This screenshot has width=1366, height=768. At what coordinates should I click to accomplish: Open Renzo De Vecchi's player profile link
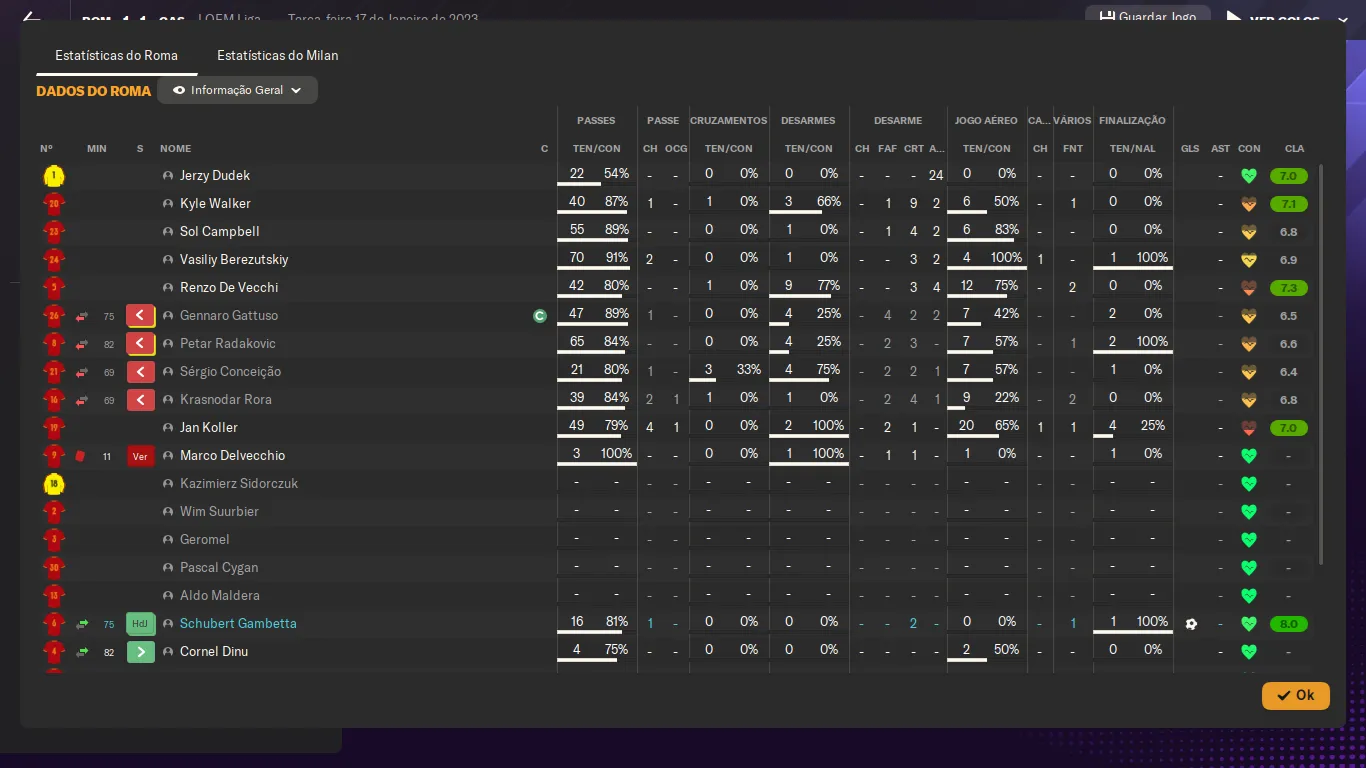229,288
